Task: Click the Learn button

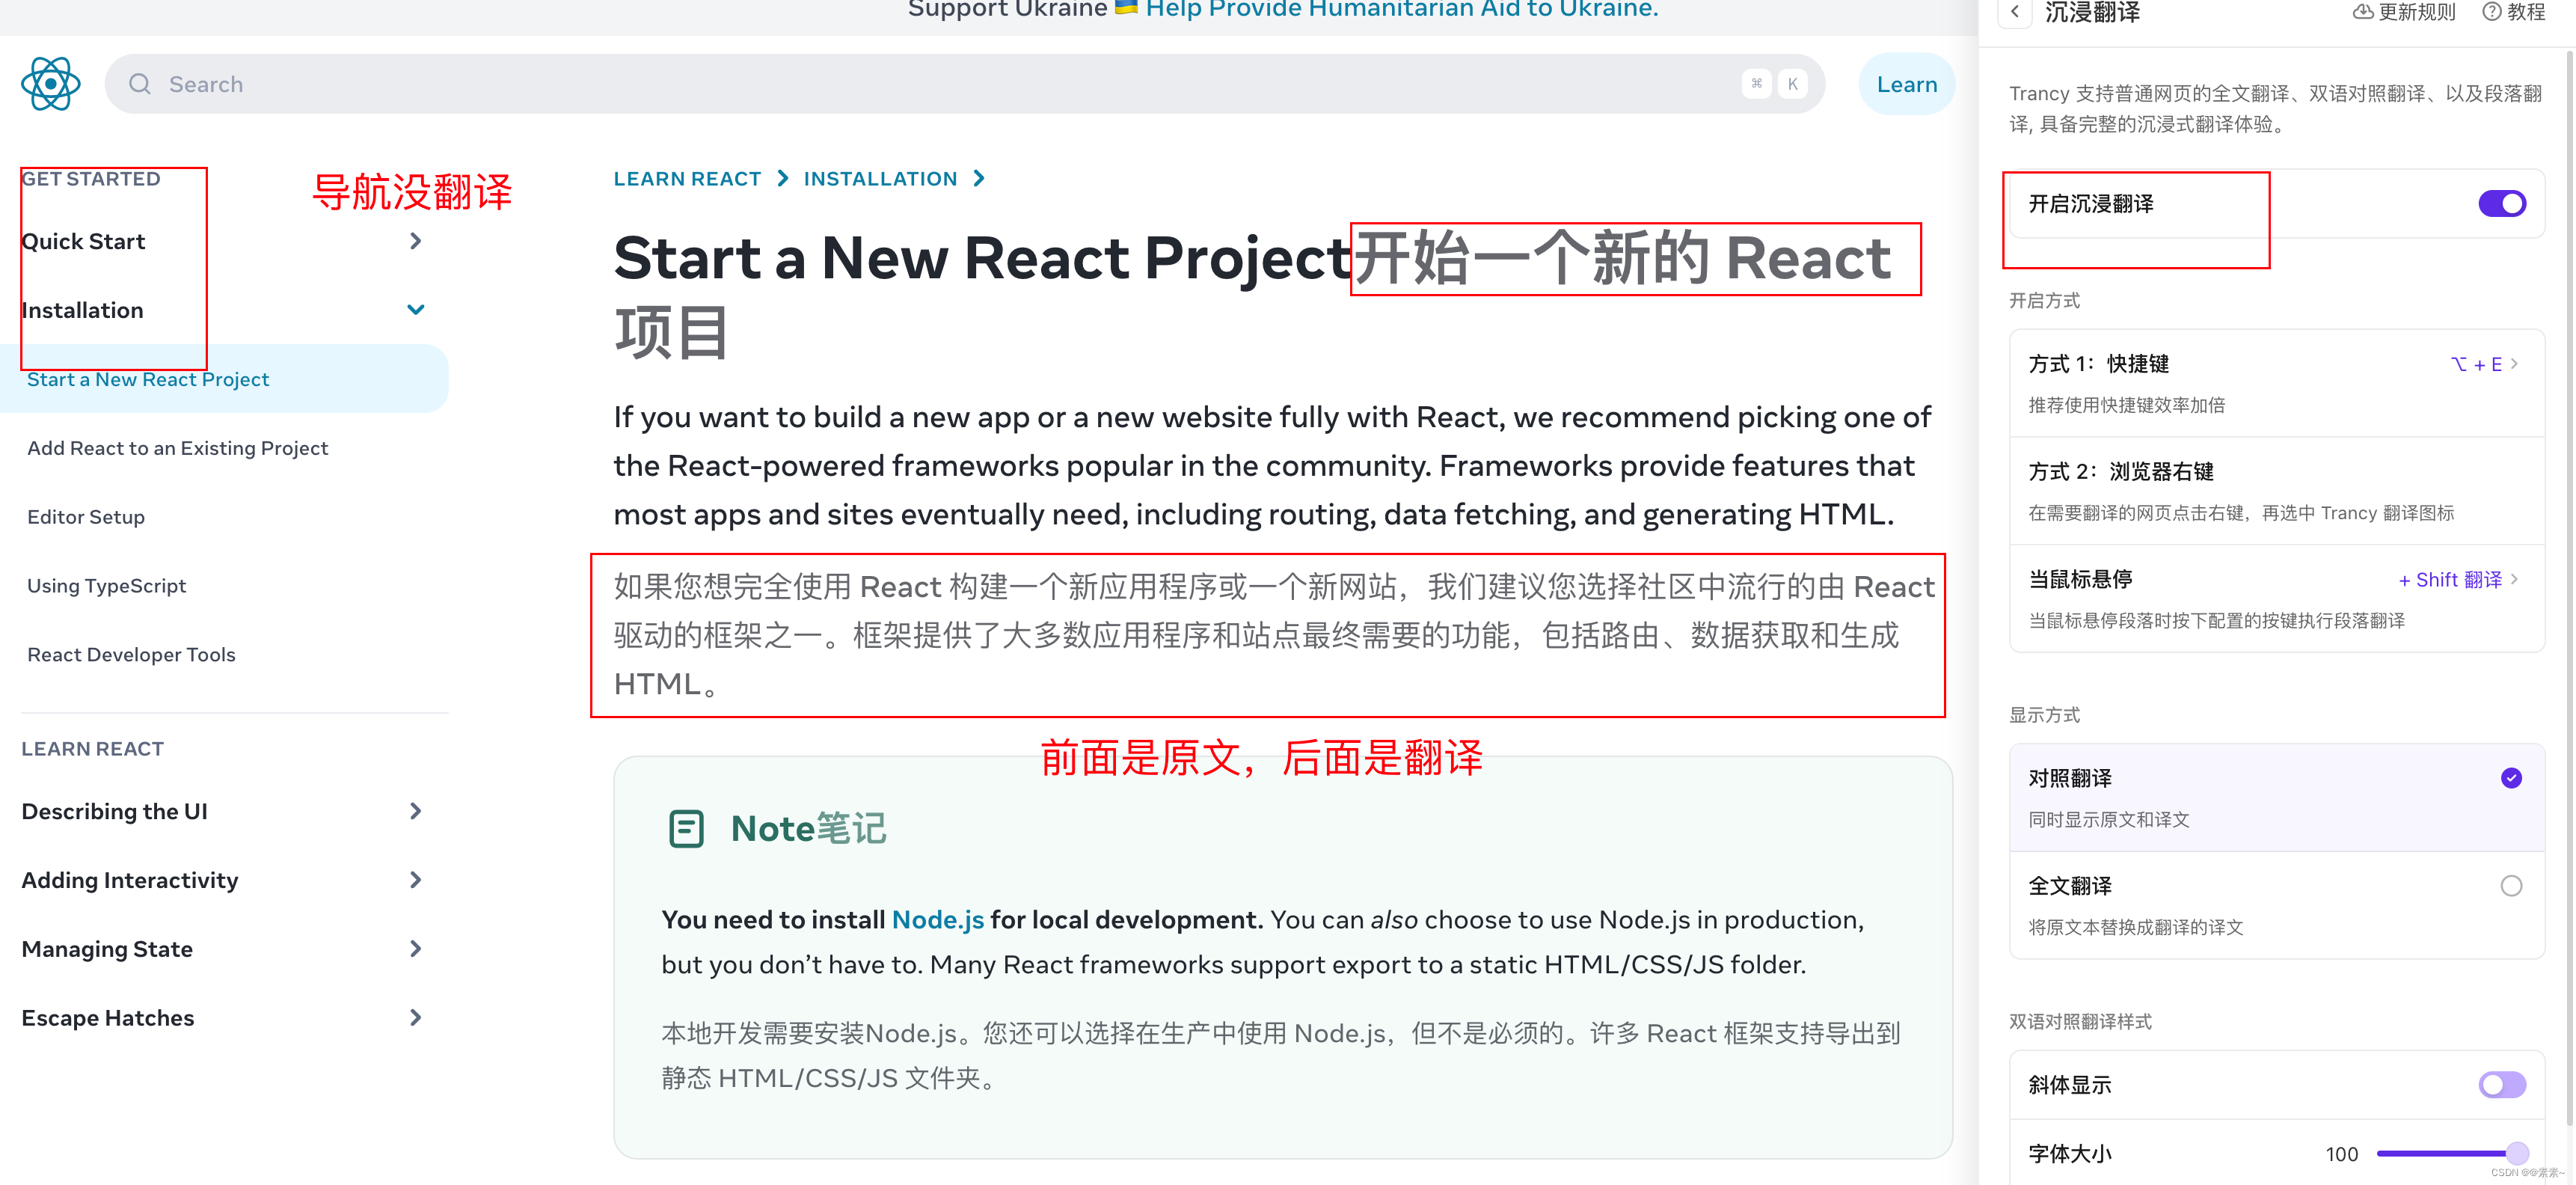Action: (x=1906, y=84)
